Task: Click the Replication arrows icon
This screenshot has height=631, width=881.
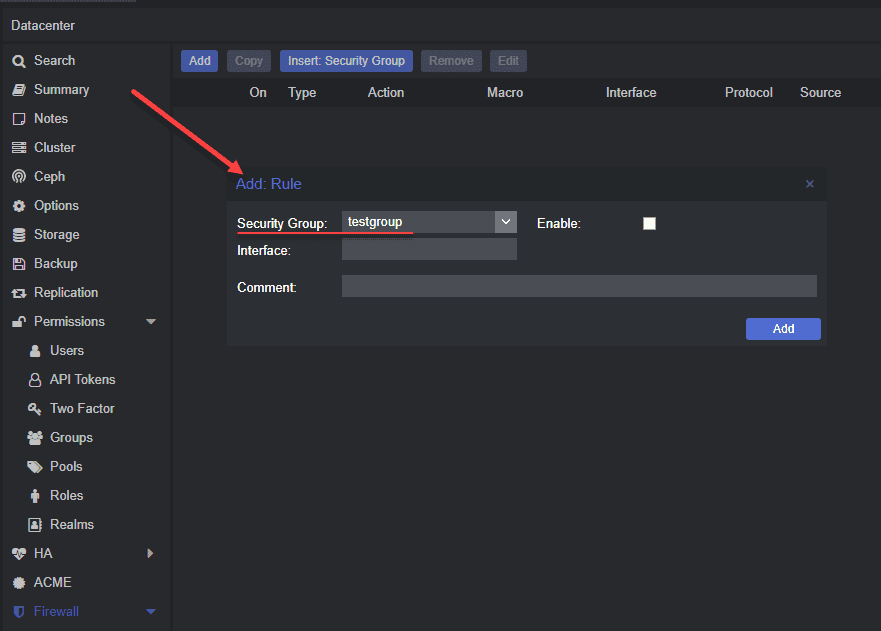Action: coord(18,293)
